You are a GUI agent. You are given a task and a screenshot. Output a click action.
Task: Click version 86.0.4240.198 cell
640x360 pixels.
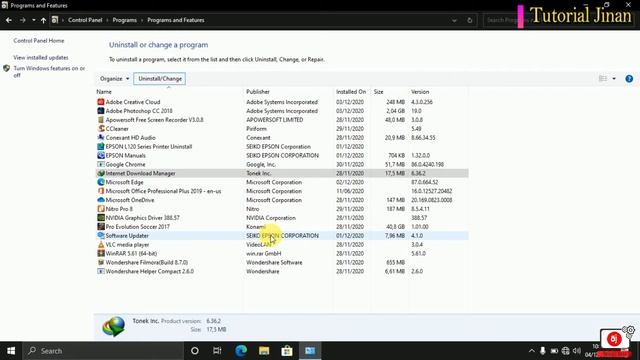[427, 164]
